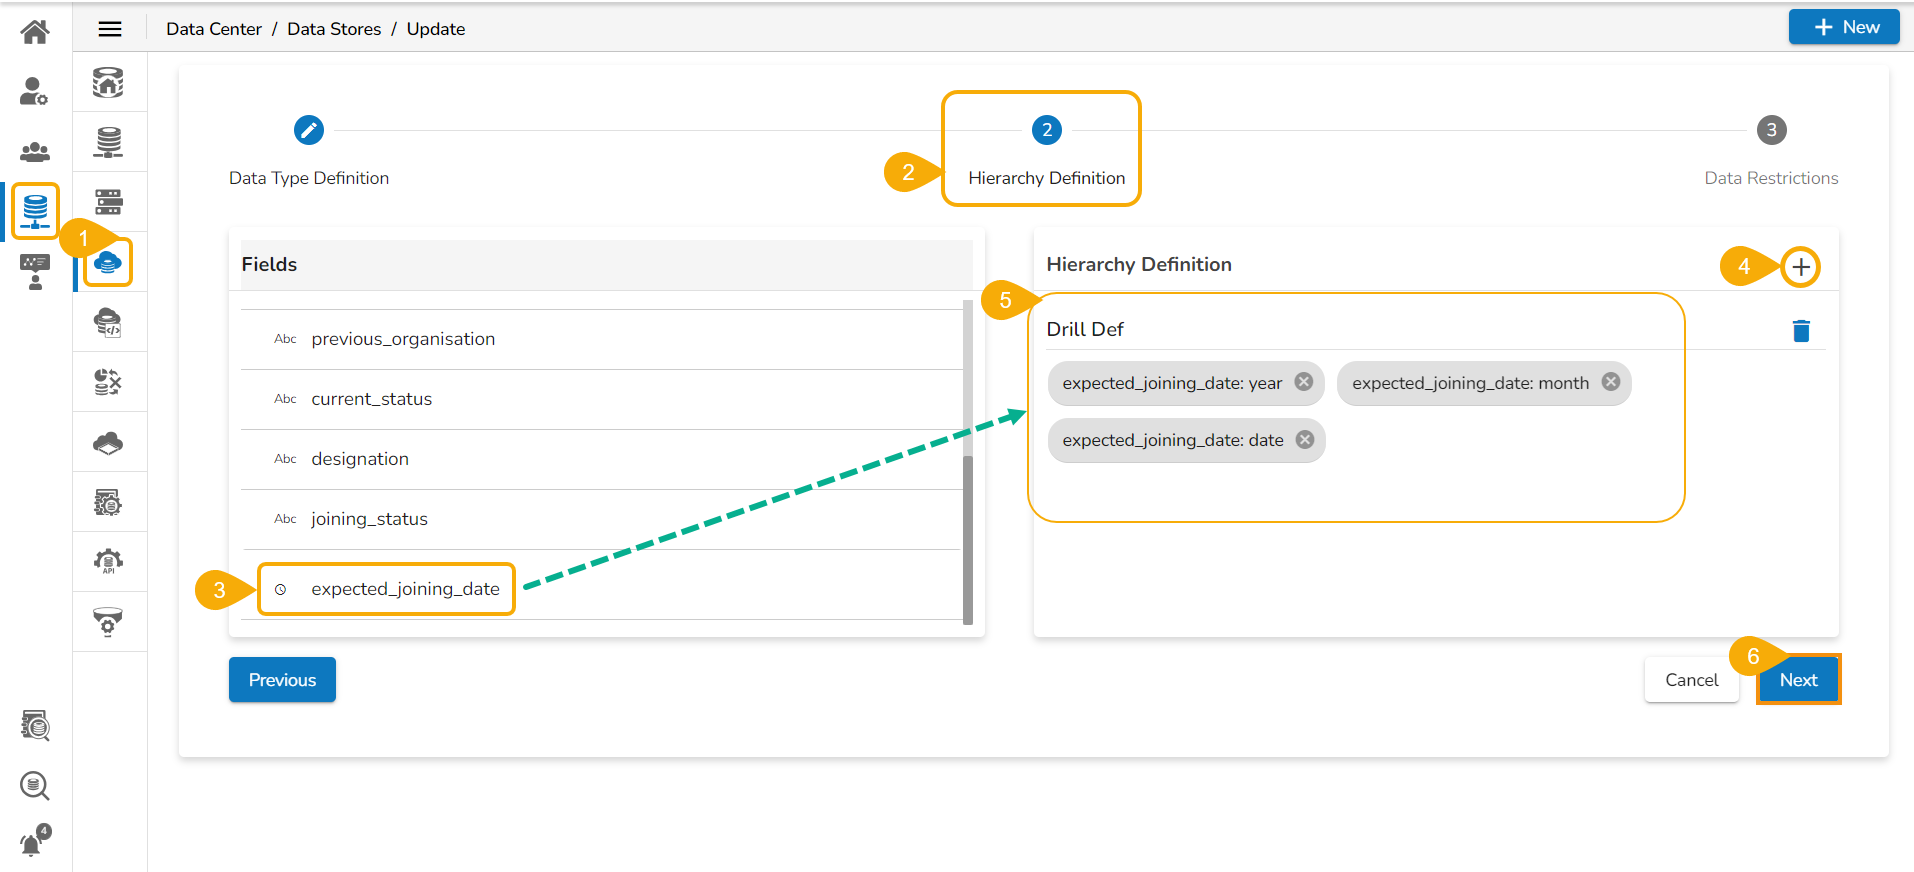Open the user settings icon
This screenshot has height=872, width=1914.
tap(35, 91)
